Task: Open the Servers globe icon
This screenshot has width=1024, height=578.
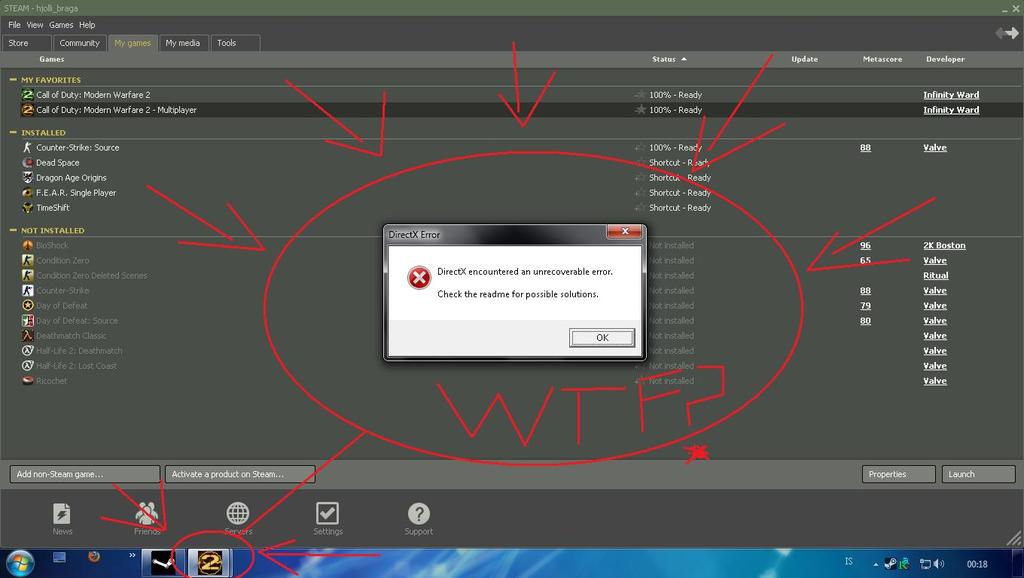Action: (x=238, y=513)
